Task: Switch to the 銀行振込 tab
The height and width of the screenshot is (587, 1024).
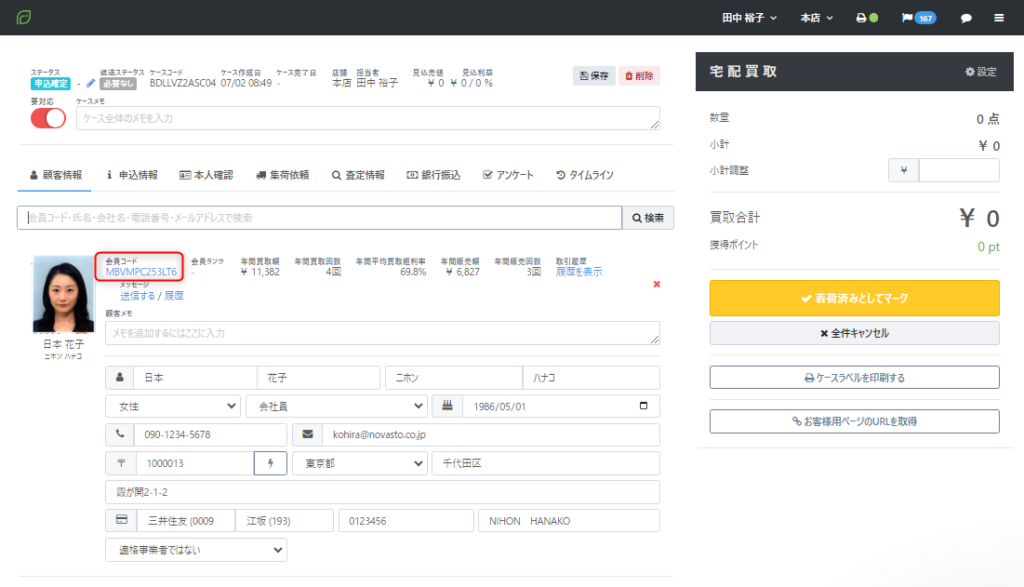Action: (433, 175)
